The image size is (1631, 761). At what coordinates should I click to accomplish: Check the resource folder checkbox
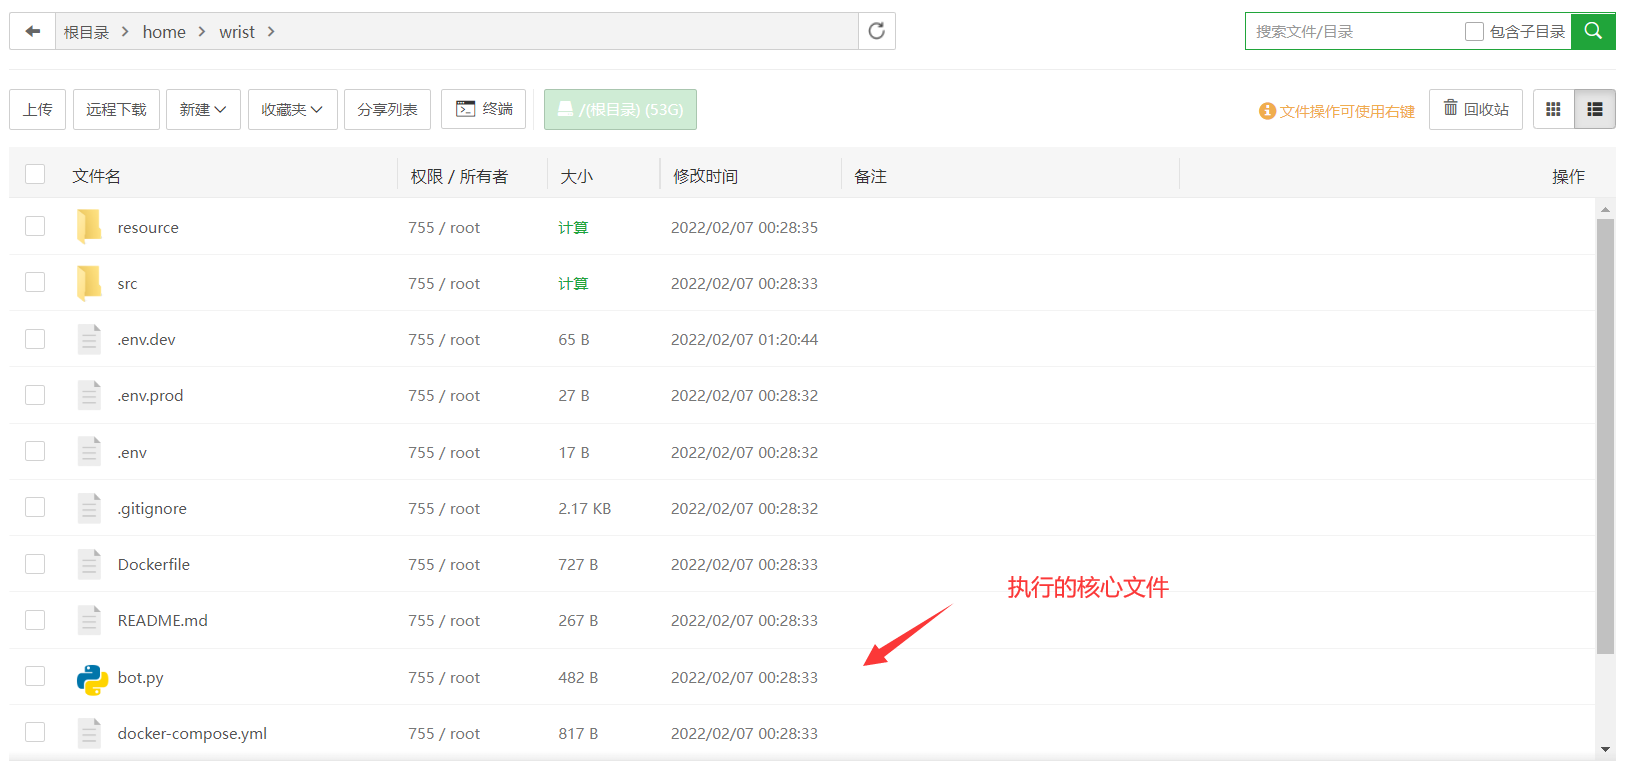pyautogui.click(x=35, y=226)
